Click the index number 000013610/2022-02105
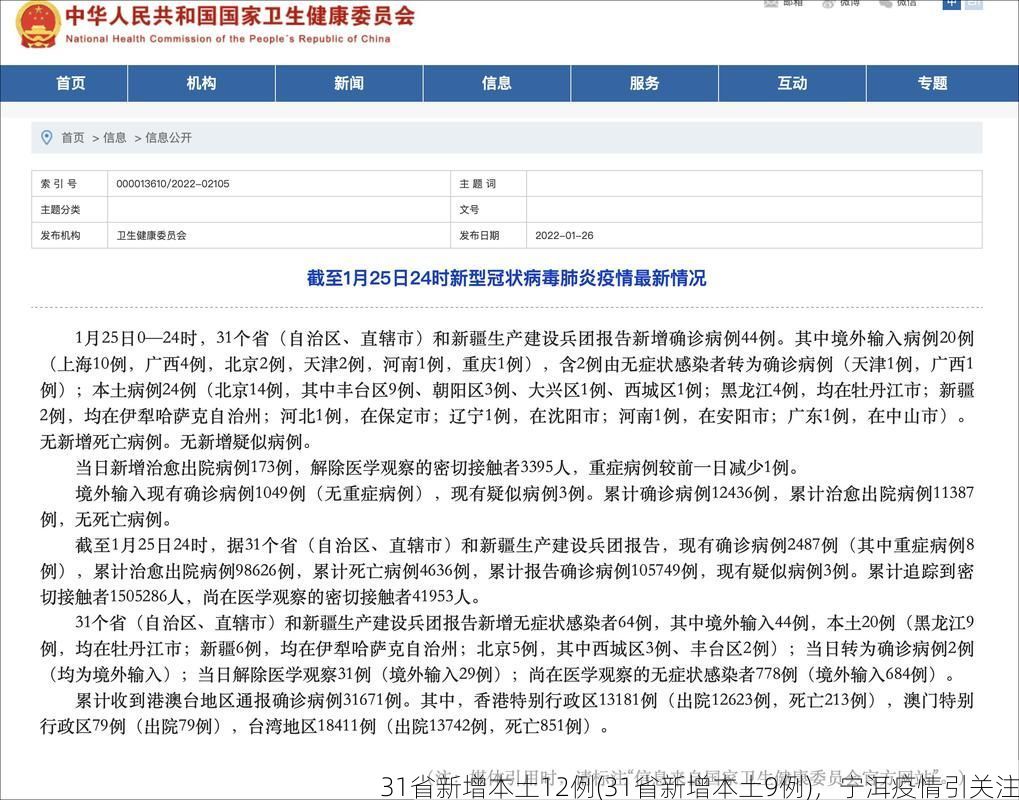1019x800 pixels. [173, 184]
